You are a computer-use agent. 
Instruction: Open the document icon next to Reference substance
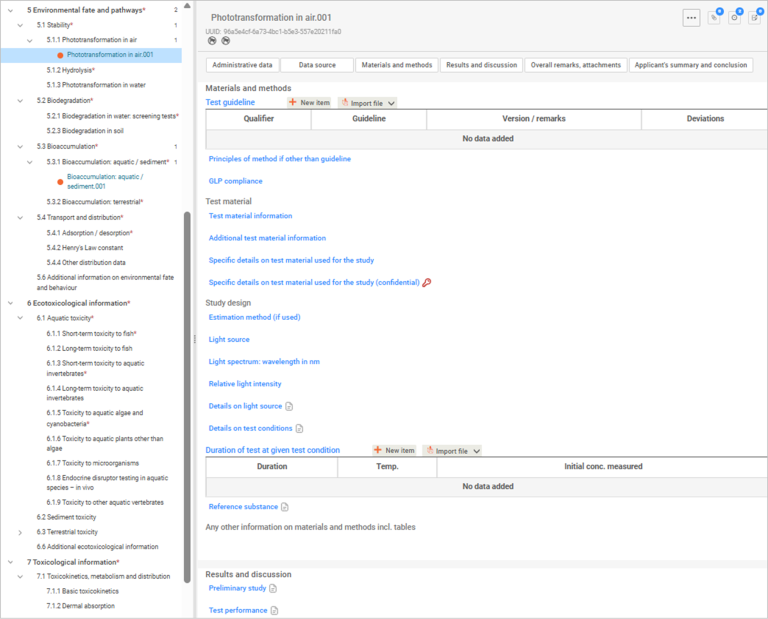point(285,507)
